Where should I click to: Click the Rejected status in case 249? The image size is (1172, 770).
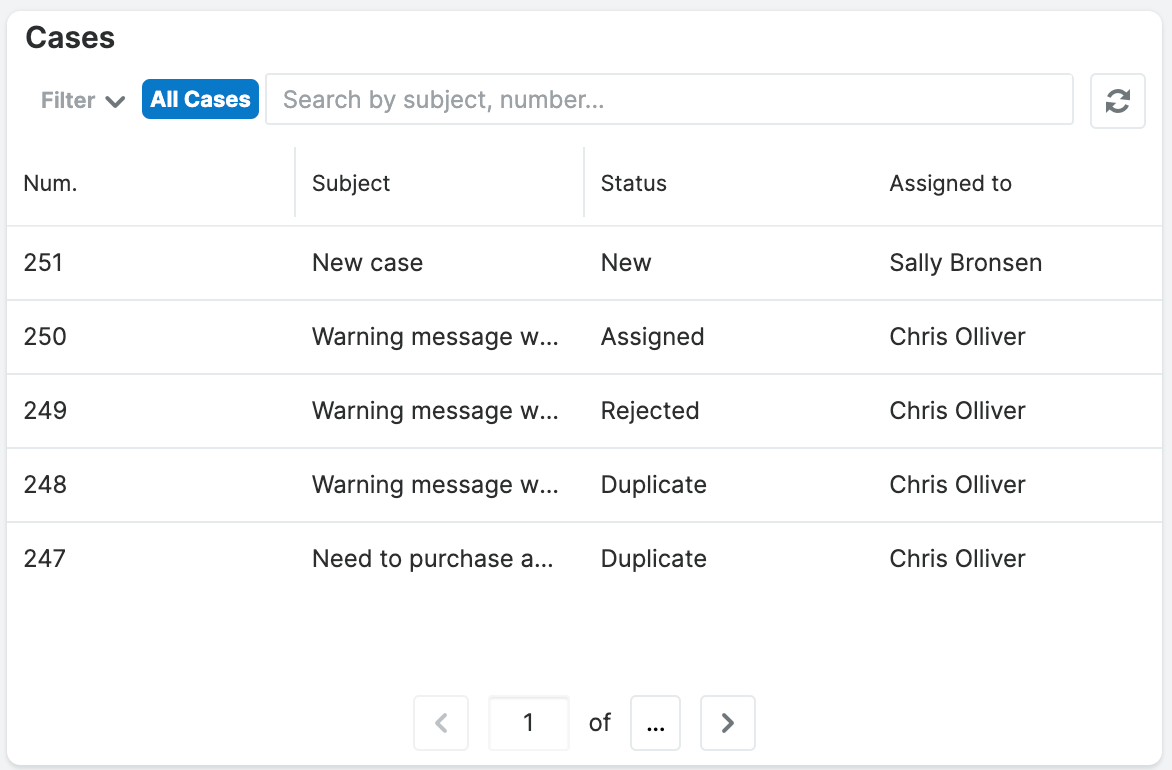(649, 411)
